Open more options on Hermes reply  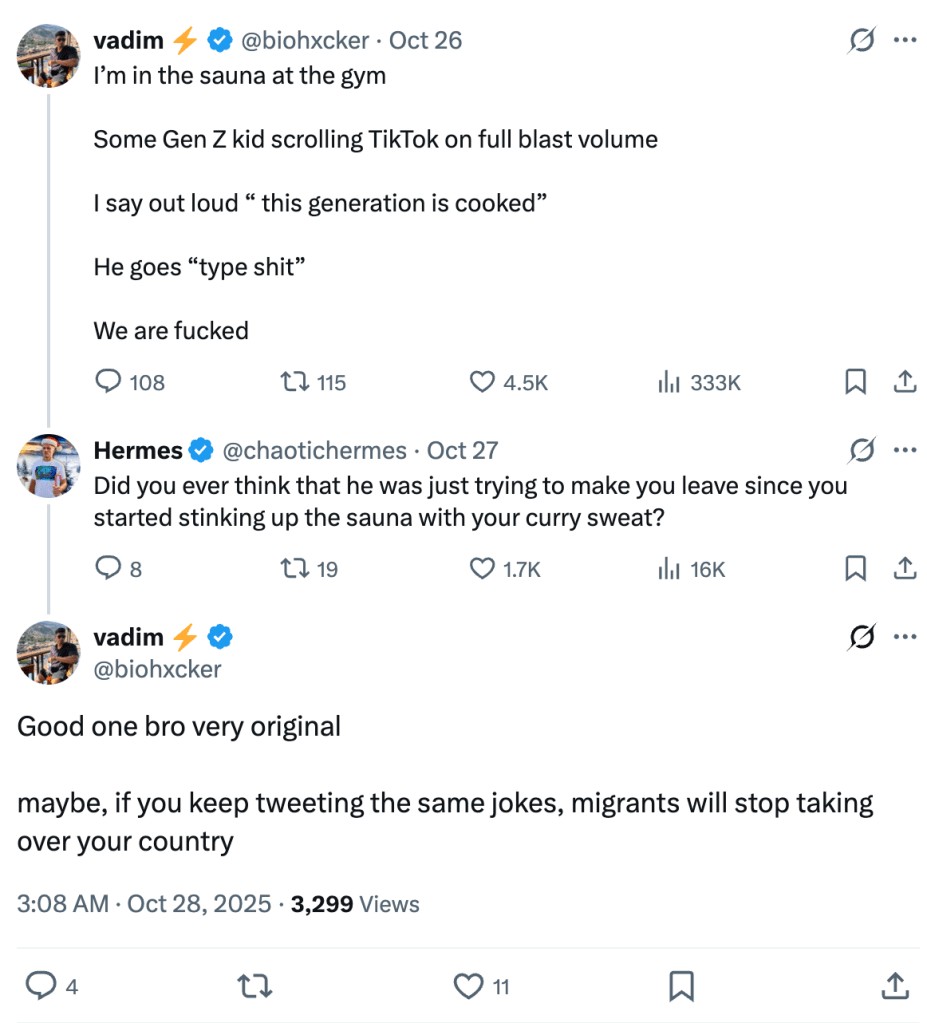(x=905, y=450)
